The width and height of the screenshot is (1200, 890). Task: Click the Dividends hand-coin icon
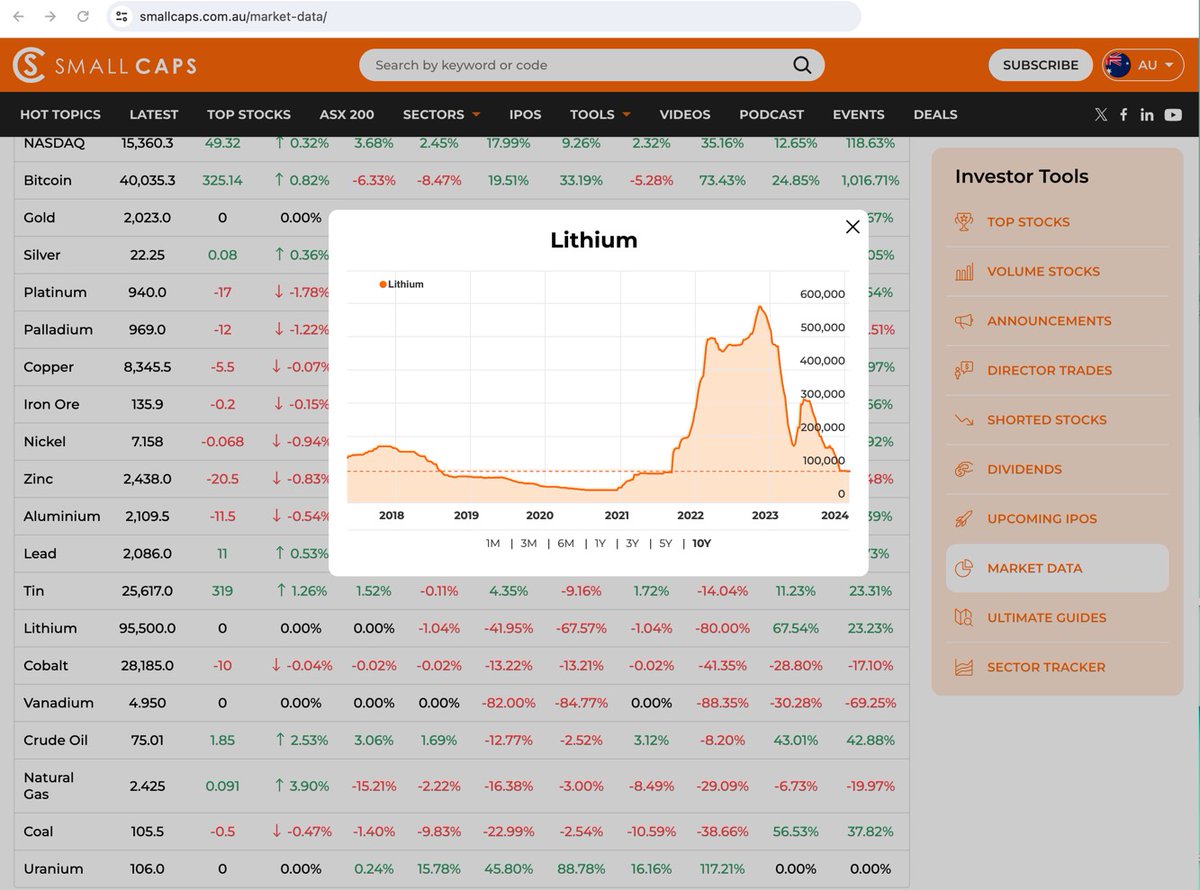(964, 469)
